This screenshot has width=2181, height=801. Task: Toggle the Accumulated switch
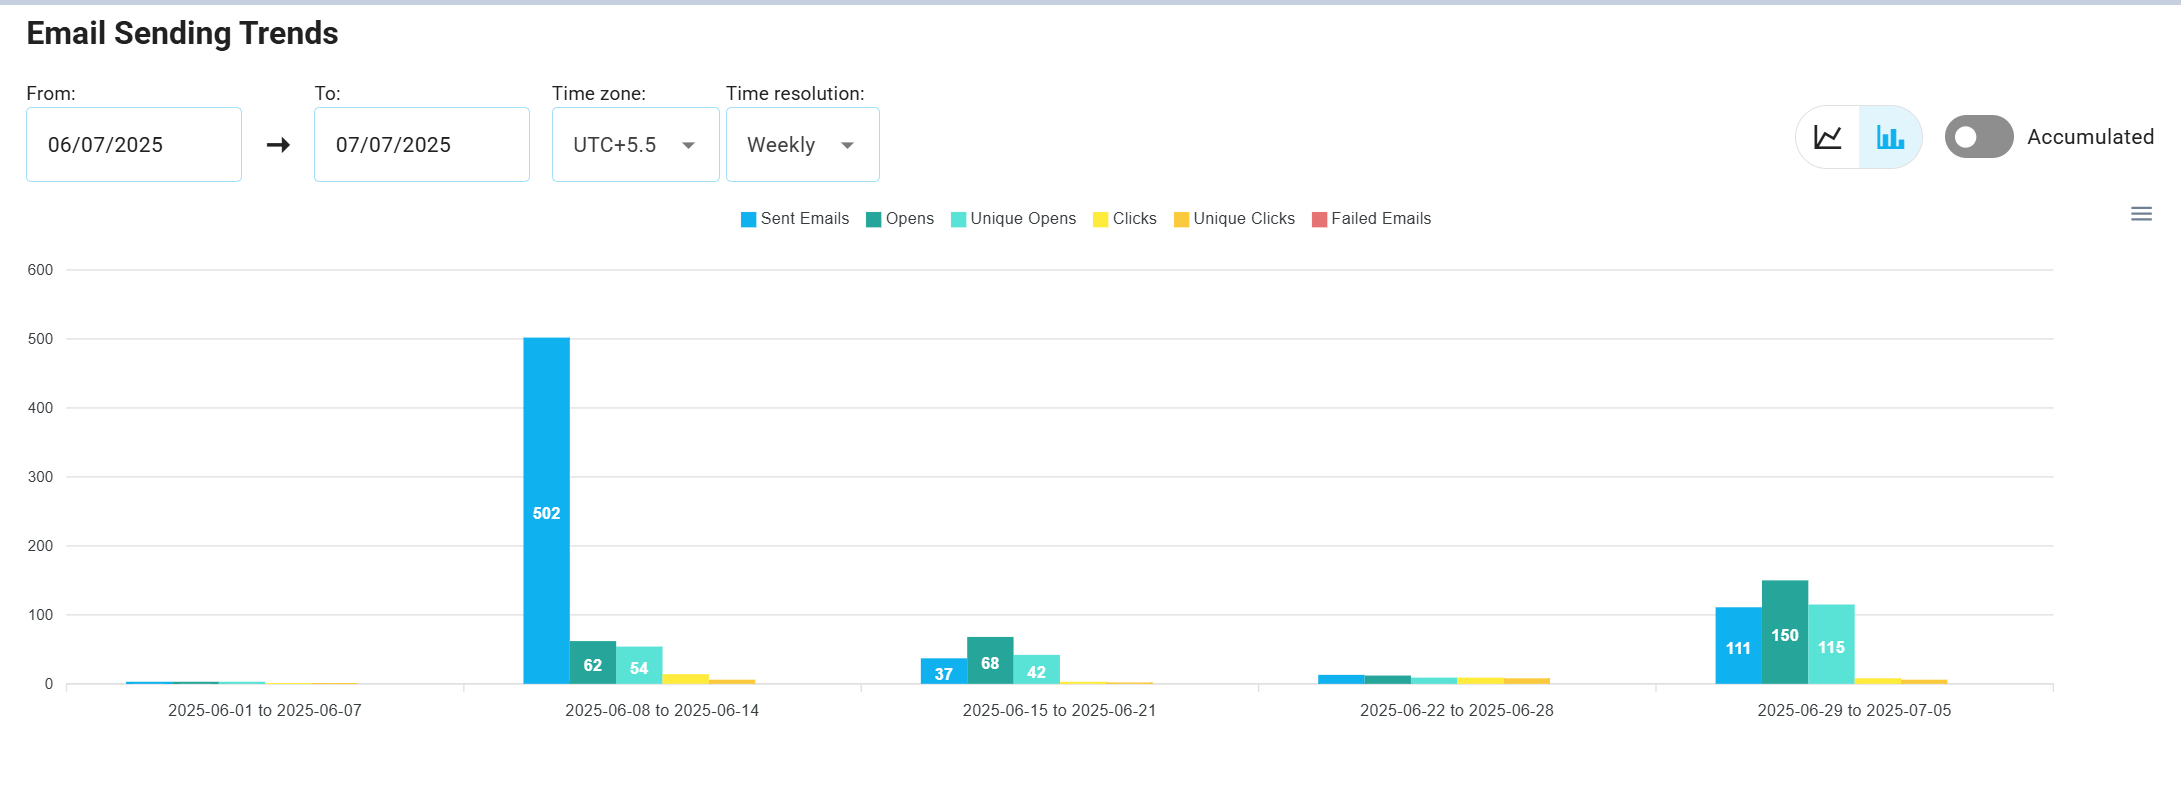pos(1978,137)
